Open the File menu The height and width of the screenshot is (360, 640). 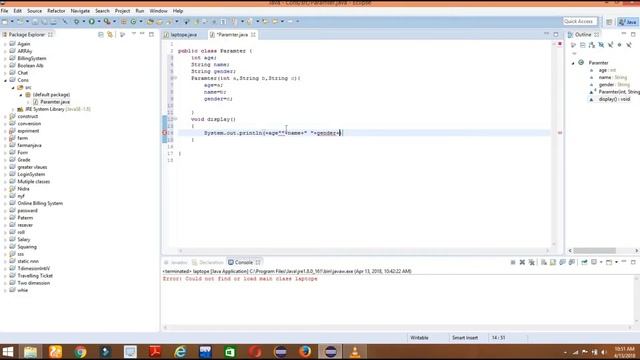4,11
